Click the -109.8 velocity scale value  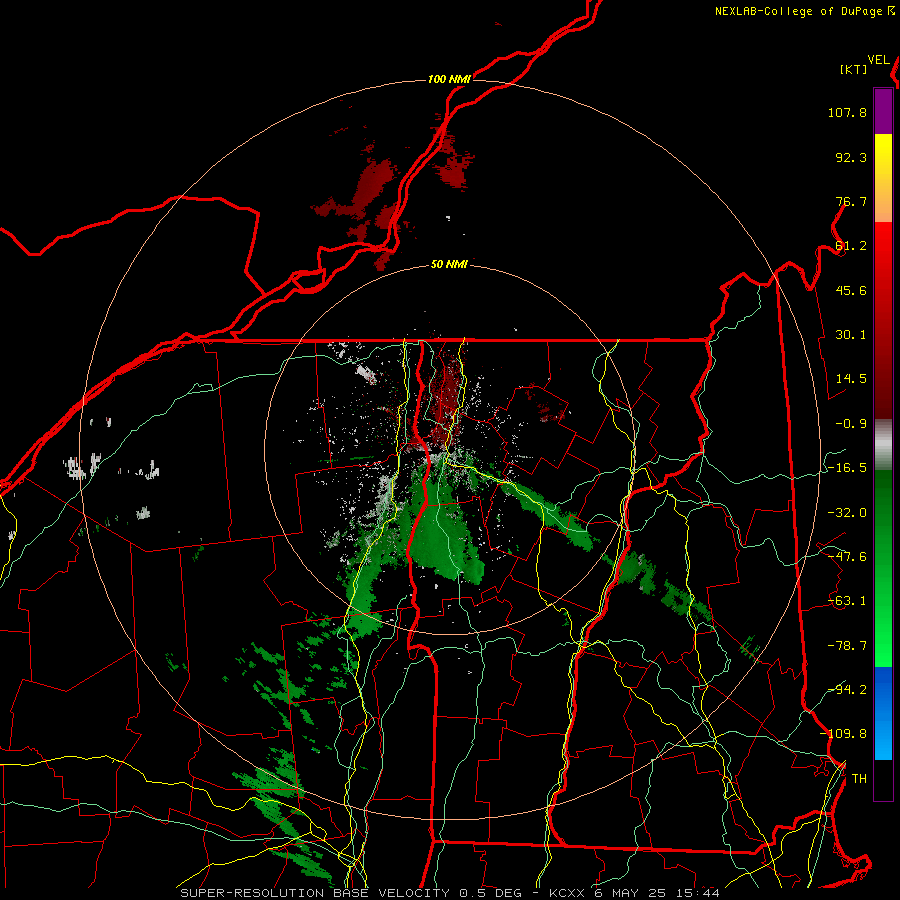tap(843, 734)
